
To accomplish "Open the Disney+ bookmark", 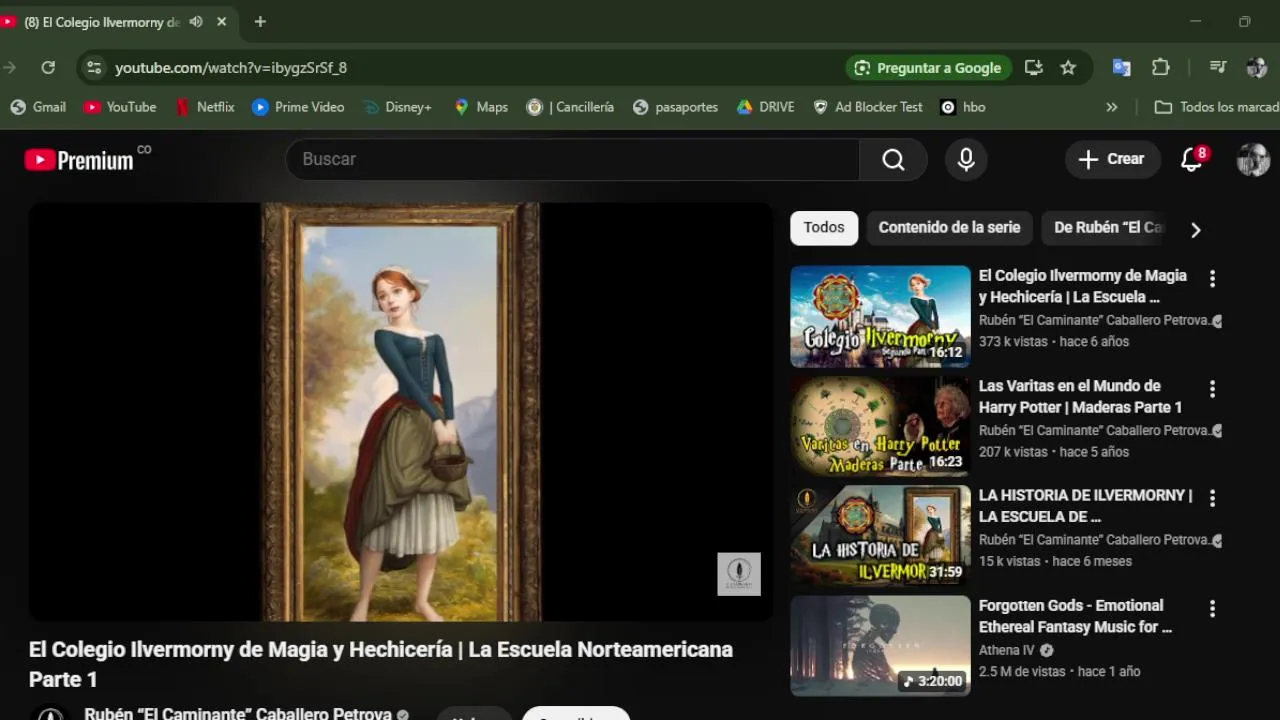I will [397, 107].
